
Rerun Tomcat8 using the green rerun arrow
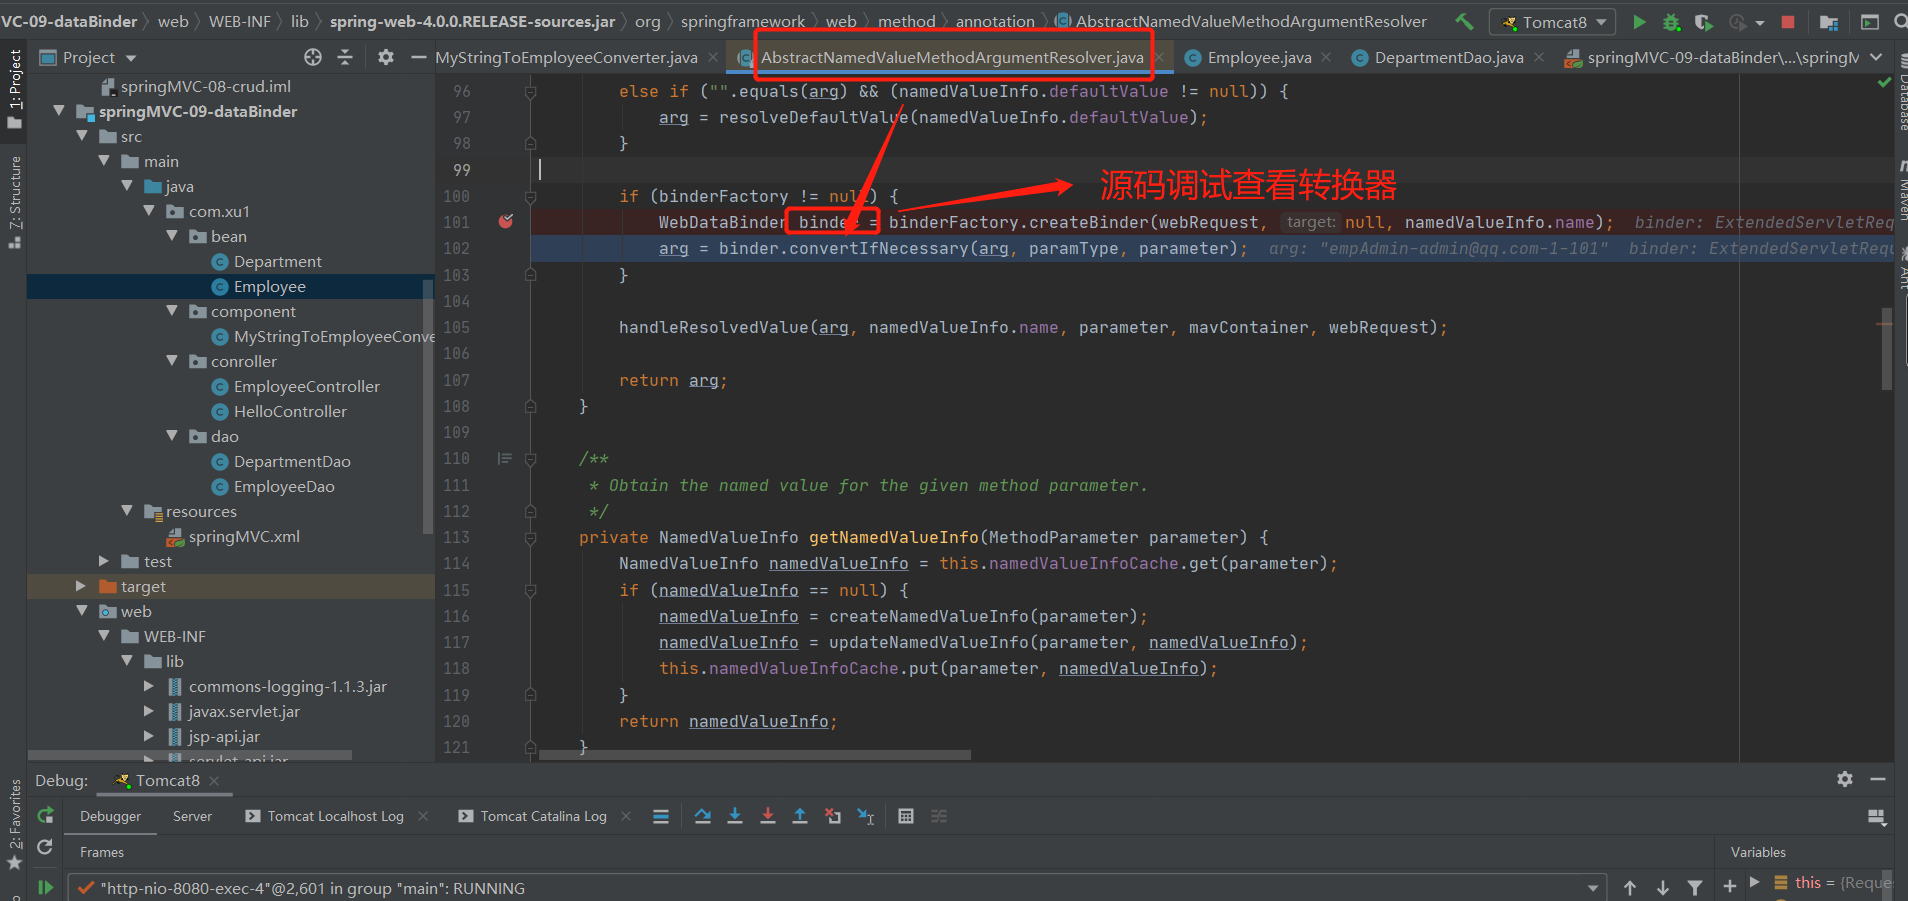pyautogui.click(x=45, y=816)
